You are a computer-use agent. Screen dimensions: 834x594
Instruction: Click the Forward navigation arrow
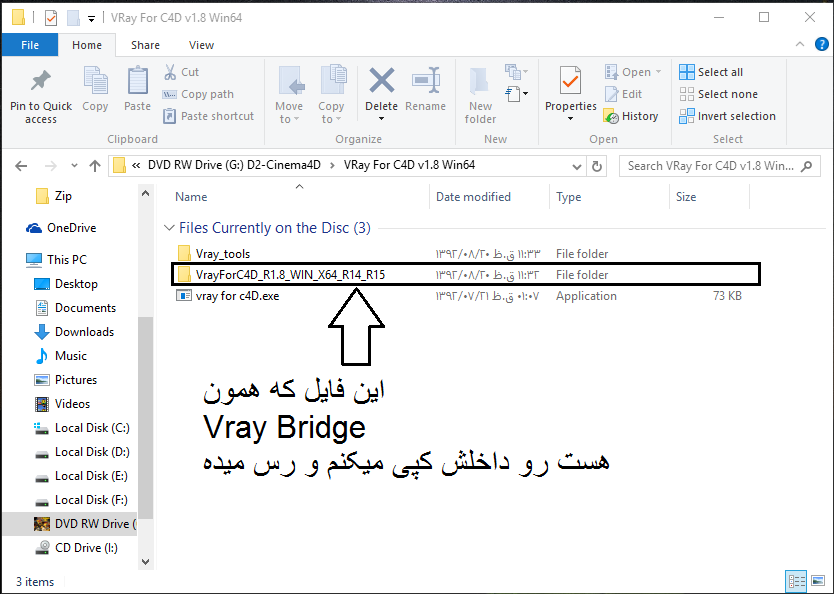51,166
